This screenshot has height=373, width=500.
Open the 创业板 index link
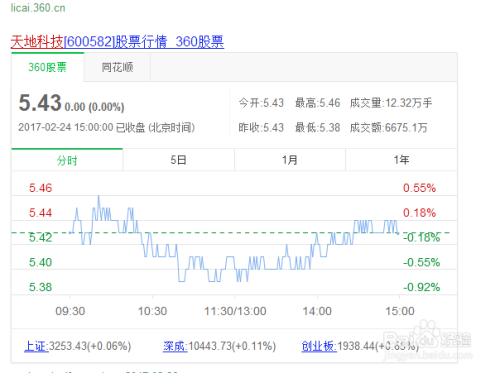click(x=319, y=346)
